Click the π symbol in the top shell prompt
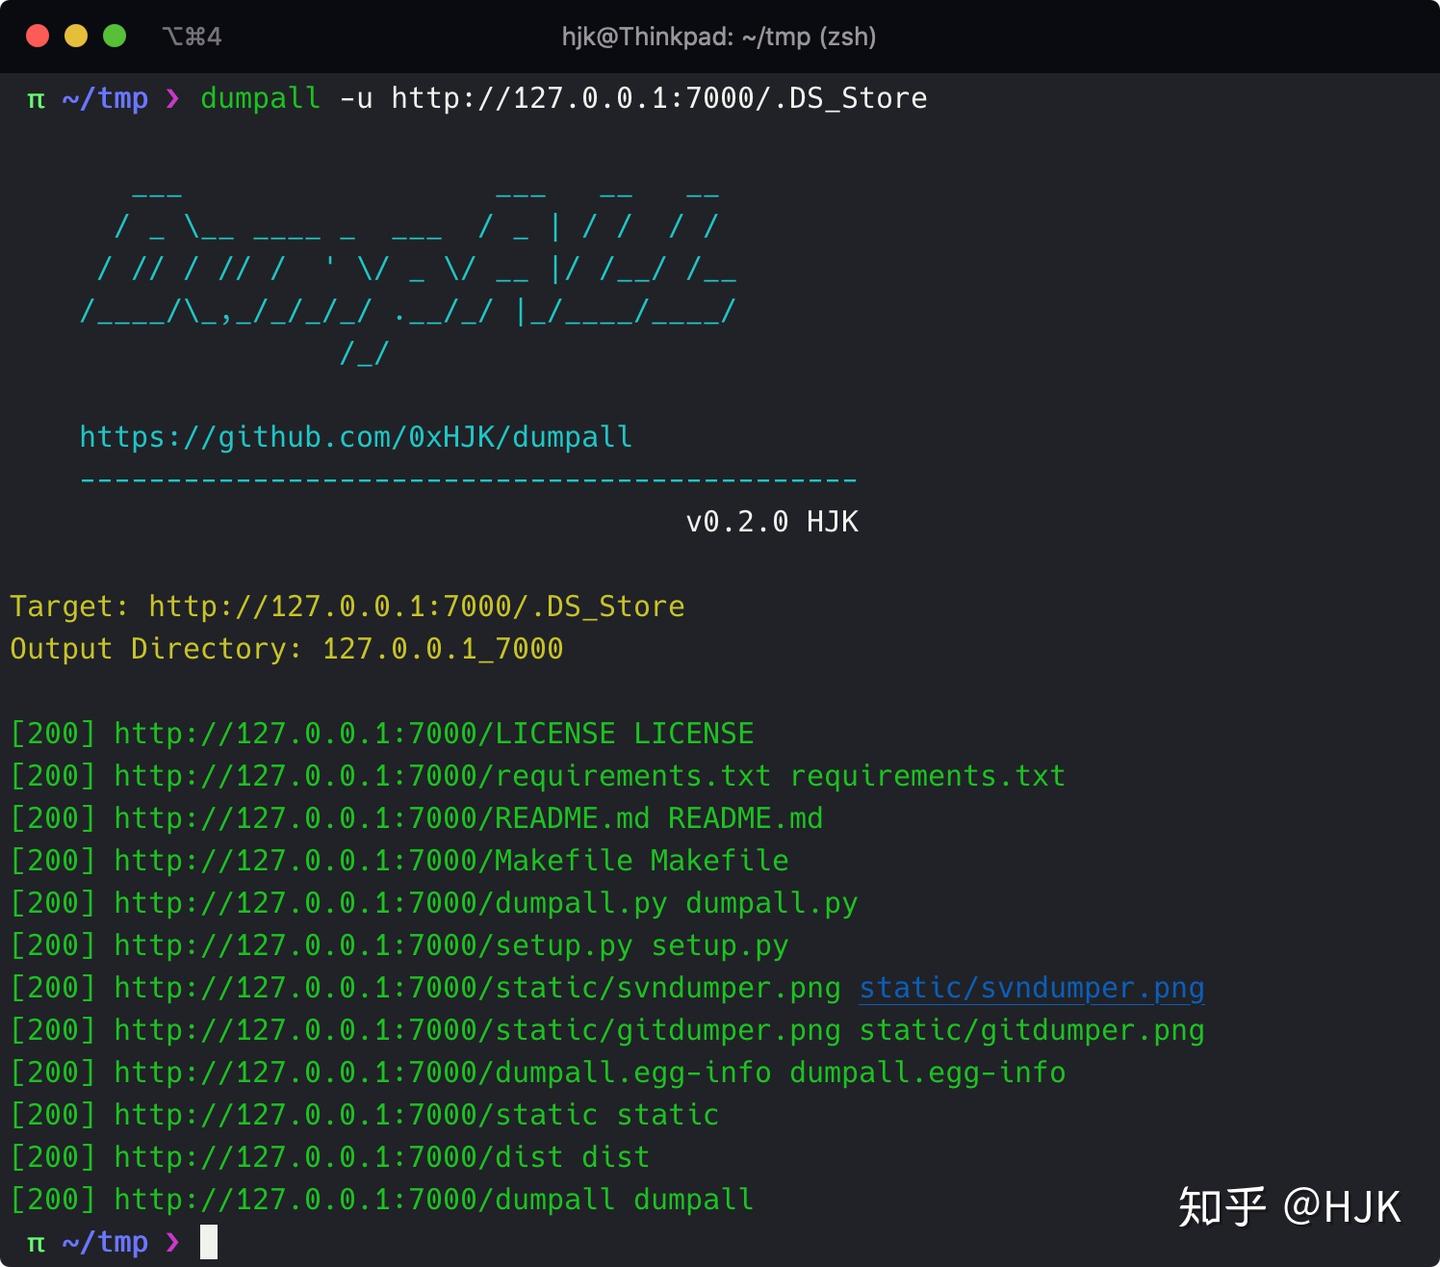 click(34, 98)
